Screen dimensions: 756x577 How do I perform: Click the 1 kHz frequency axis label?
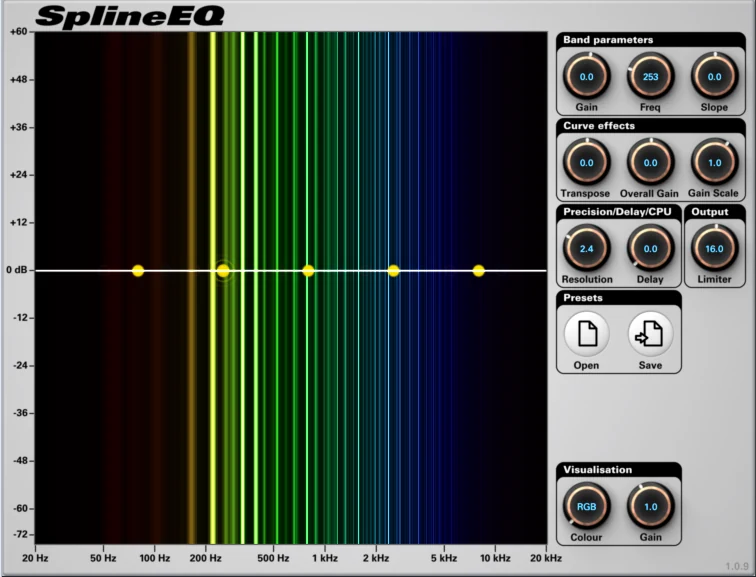(x=325, y=558)
